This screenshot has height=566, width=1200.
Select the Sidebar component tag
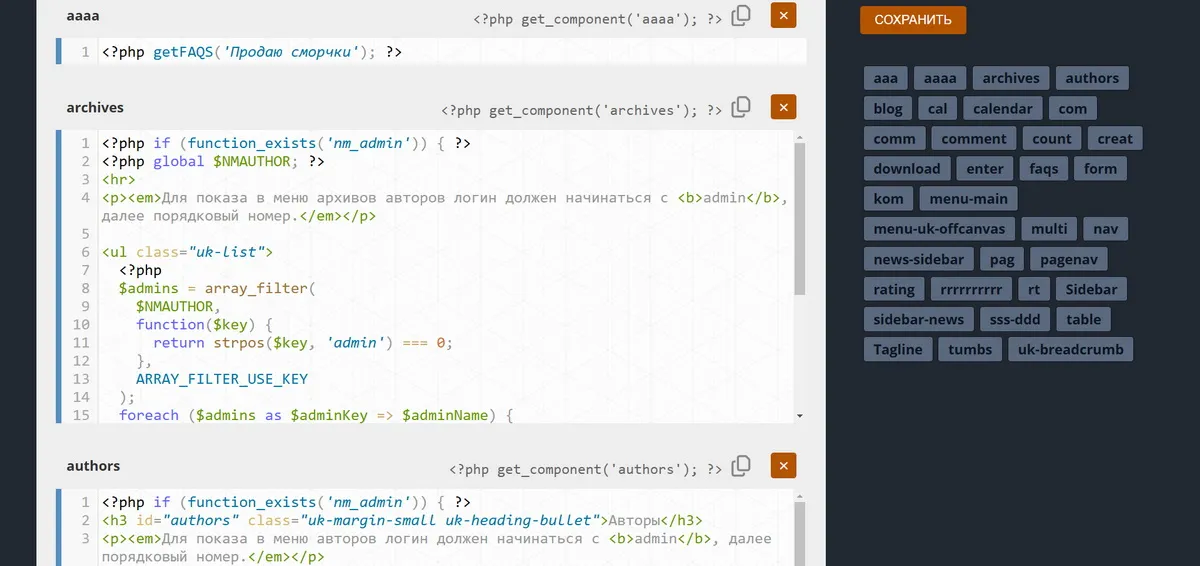click(1092, 289)
